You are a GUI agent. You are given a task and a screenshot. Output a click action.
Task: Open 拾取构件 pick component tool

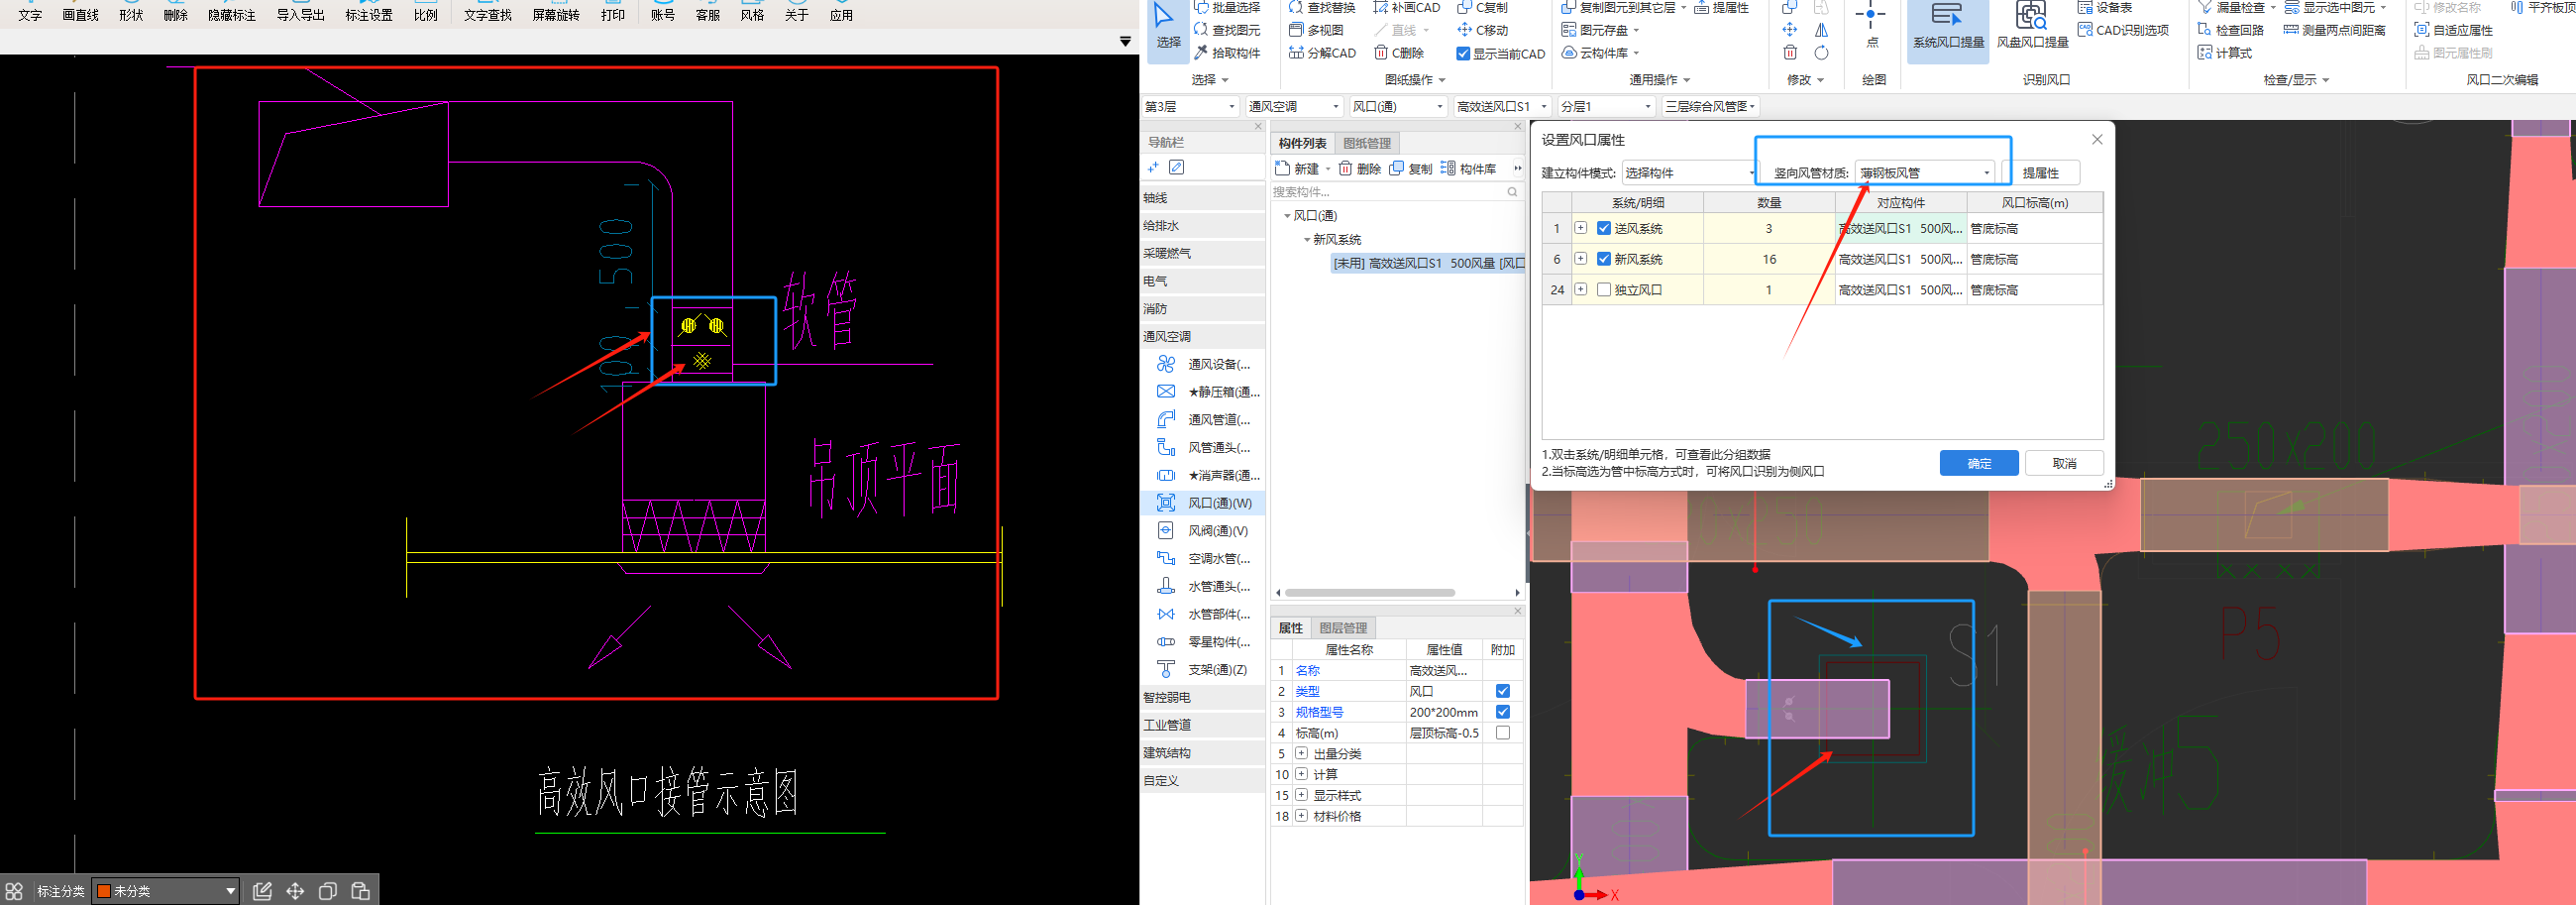tap(1227, 53)
